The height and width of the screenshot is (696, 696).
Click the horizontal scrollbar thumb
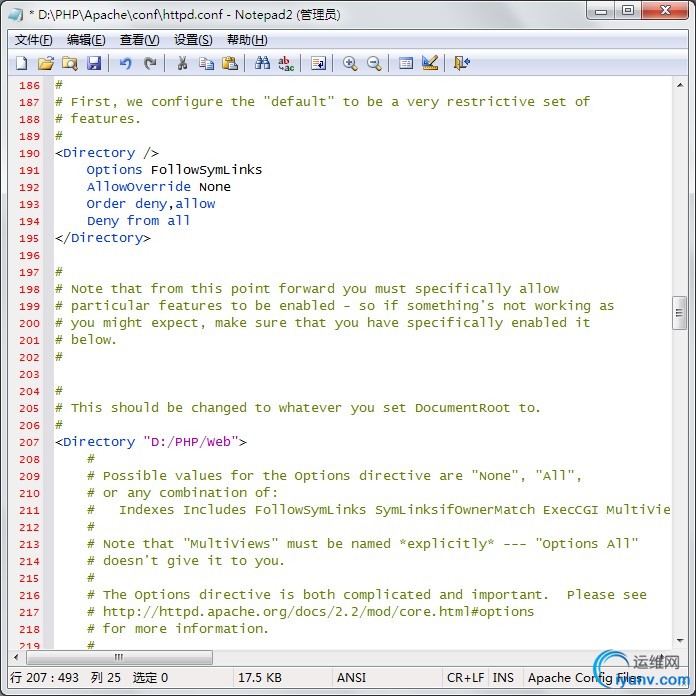tap(119, 657)
